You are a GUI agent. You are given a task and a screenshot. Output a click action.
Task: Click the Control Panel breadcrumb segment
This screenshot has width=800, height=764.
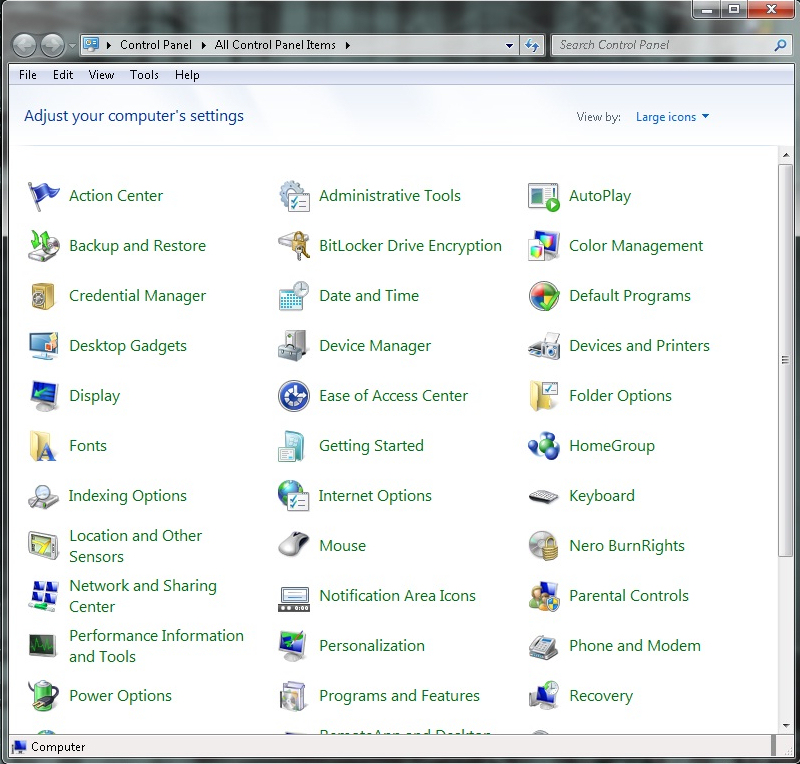click(x=156, y=45)
